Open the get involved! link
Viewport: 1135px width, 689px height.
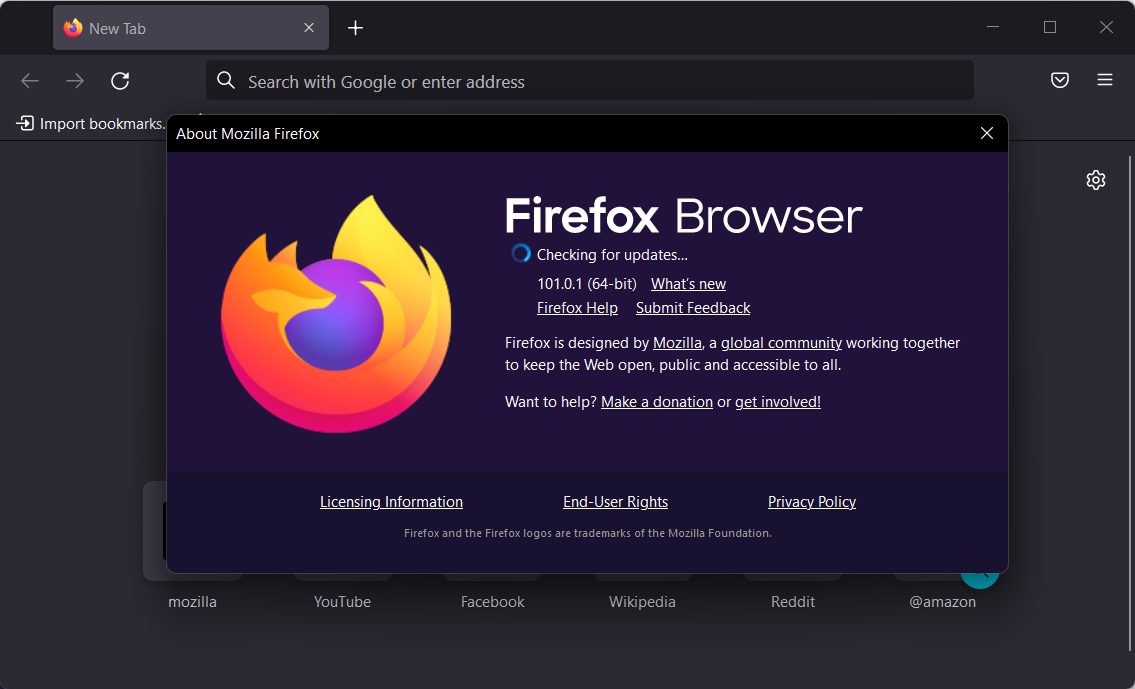(x=777, y=402)
